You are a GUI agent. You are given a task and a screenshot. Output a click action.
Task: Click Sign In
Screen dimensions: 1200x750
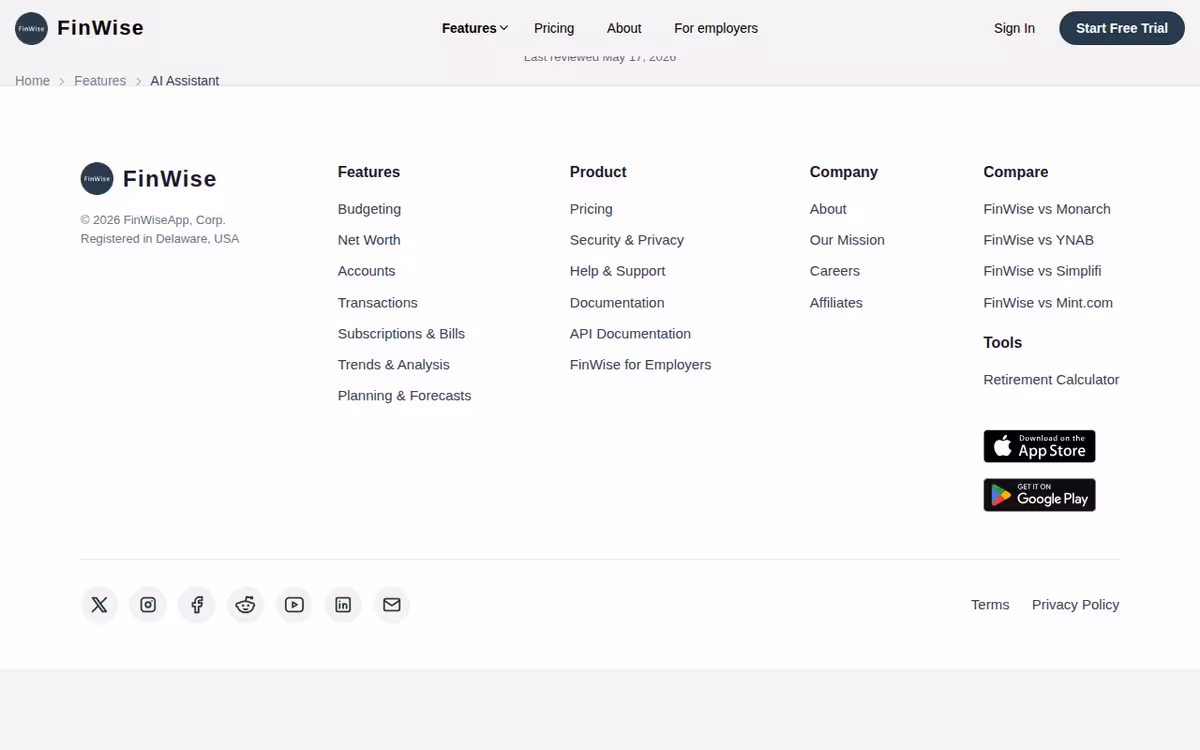click(x=1014, y=28)
